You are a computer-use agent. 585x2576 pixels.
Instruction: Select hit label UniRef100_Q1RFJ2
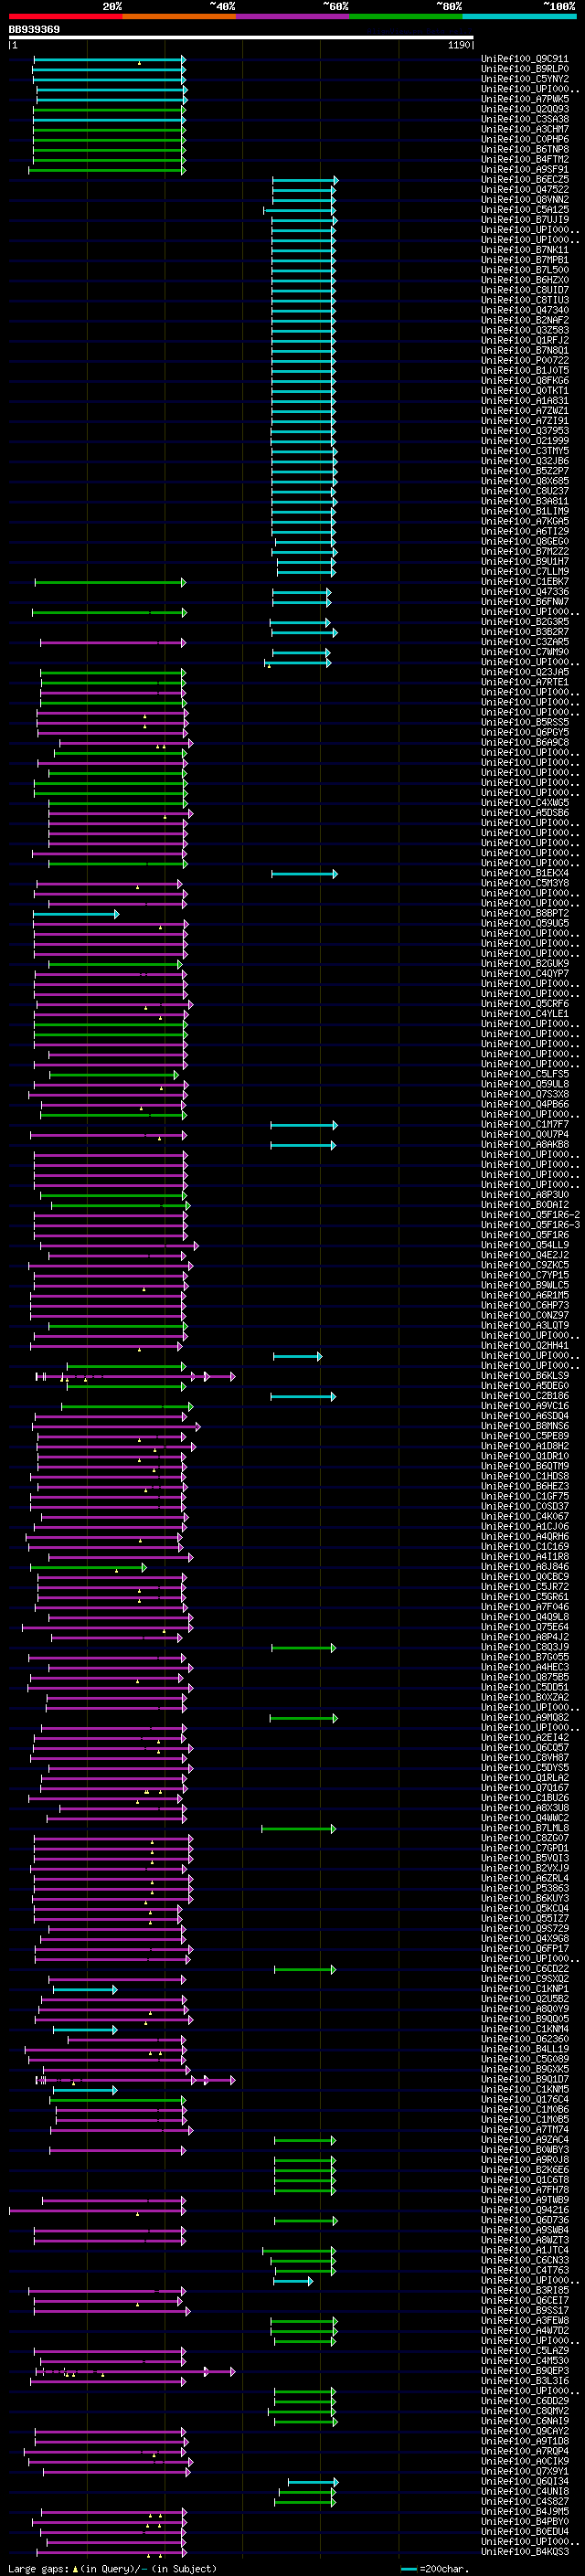pos(524,340)
